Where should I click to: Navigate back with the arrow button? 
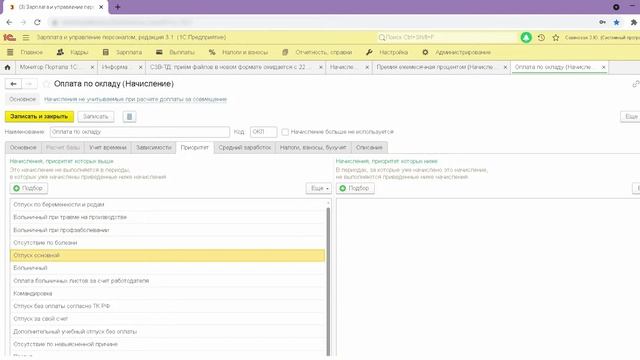(13, 84)
